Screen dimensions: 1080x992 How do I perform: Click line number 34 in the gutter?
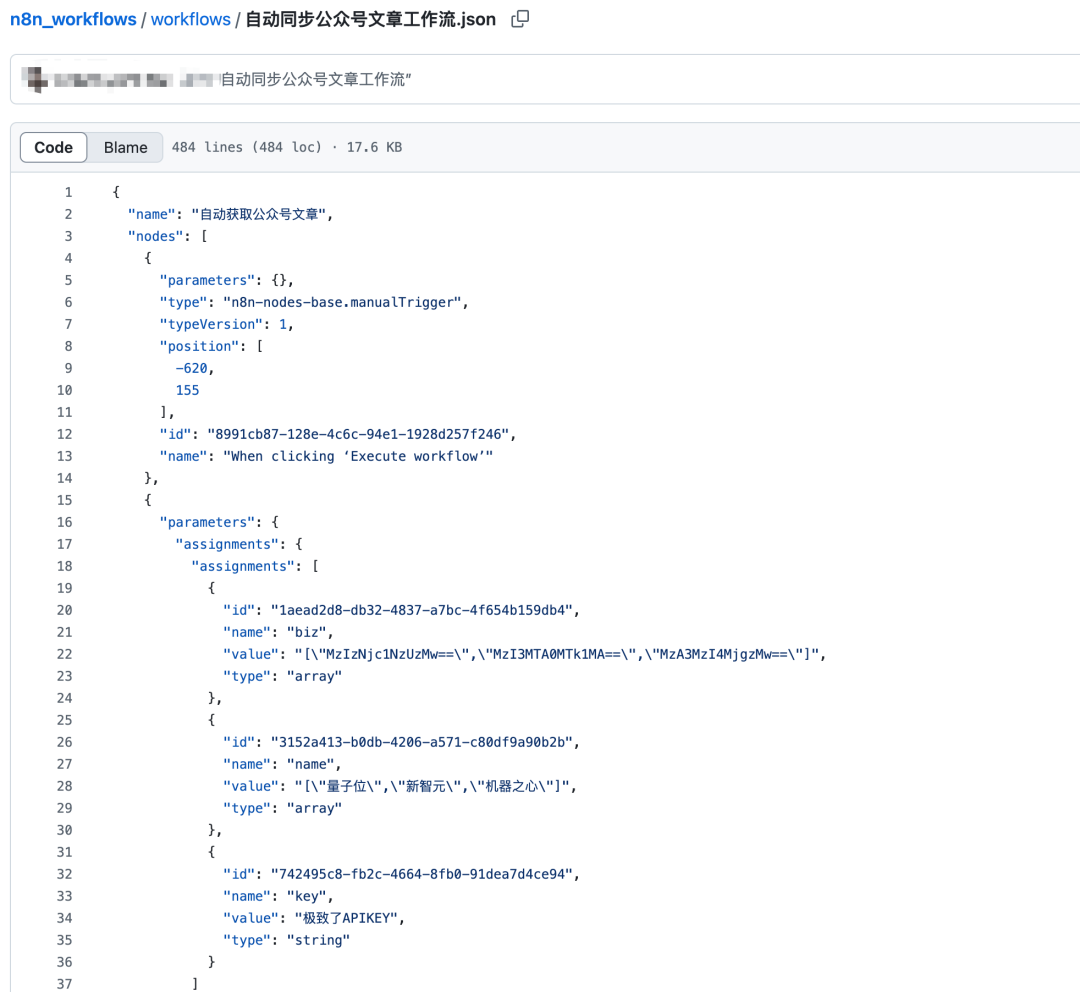(x=64, y=918)
